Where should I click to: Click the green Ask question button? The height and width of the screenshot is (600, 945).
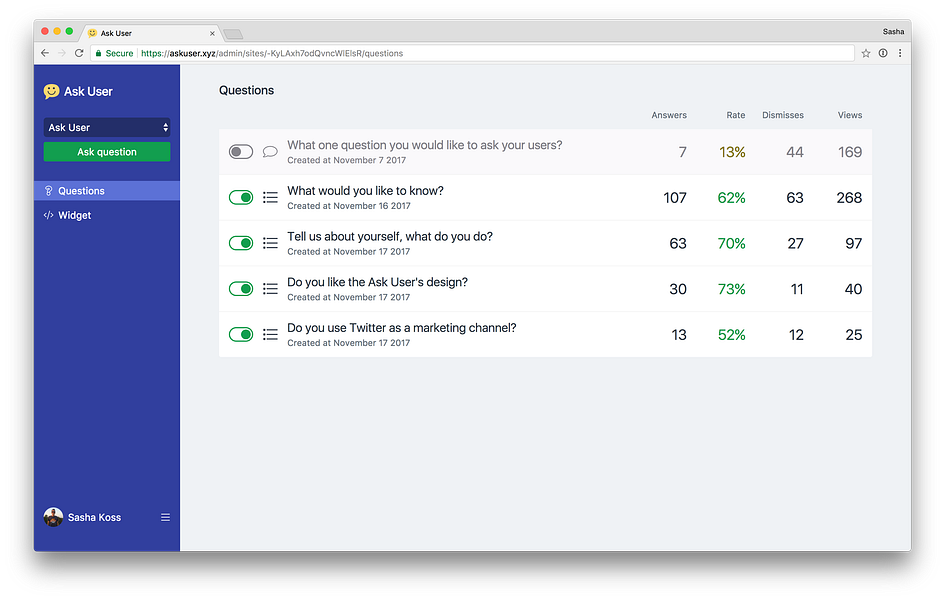107,152
